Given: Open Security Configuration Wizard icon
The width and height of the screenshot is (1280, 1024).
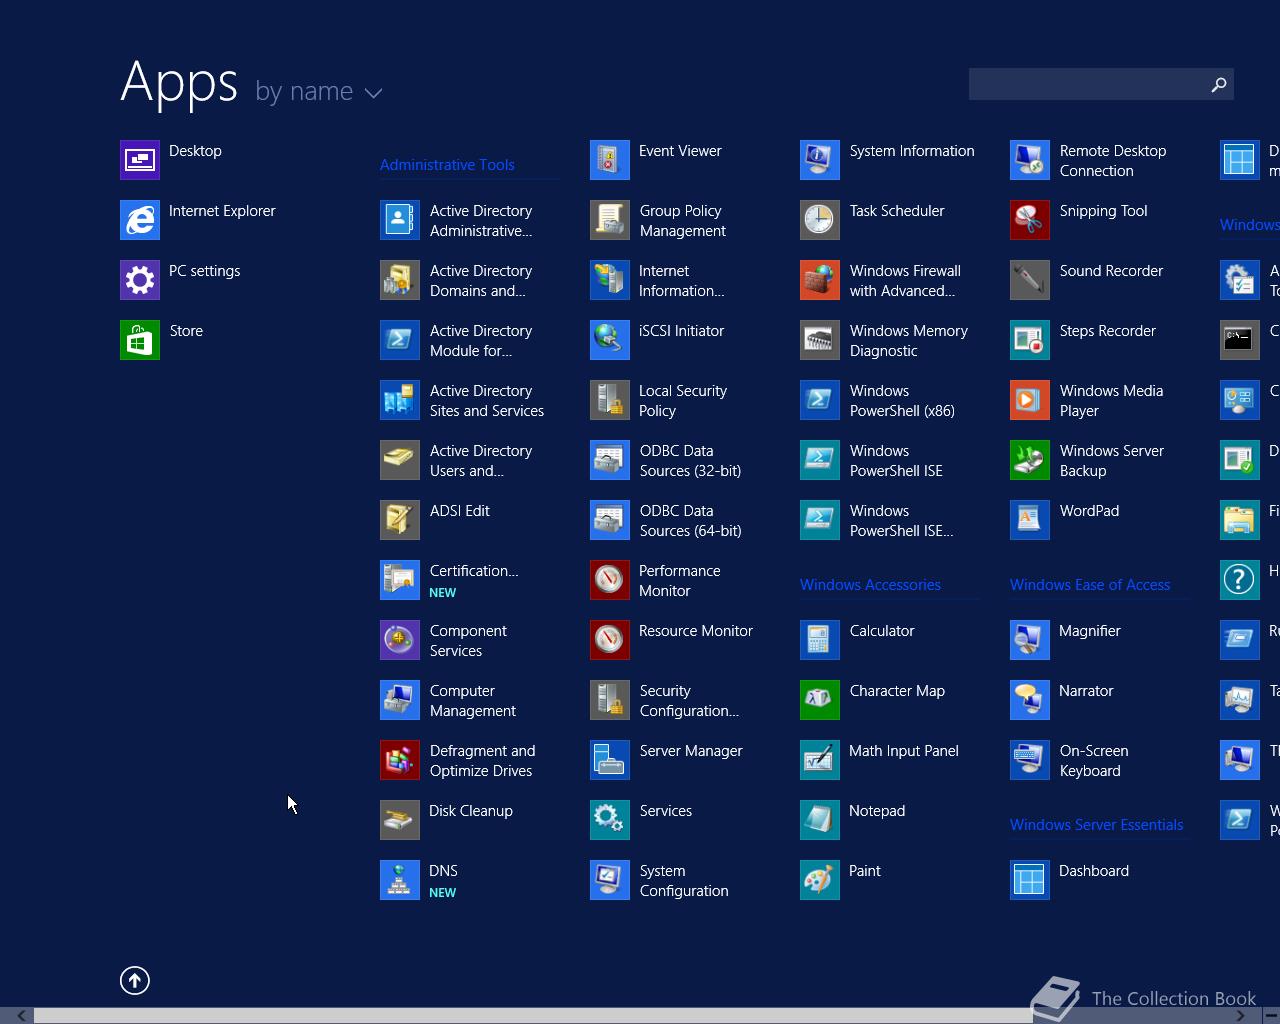Looking at the screenshot, I should coord(610,700).
